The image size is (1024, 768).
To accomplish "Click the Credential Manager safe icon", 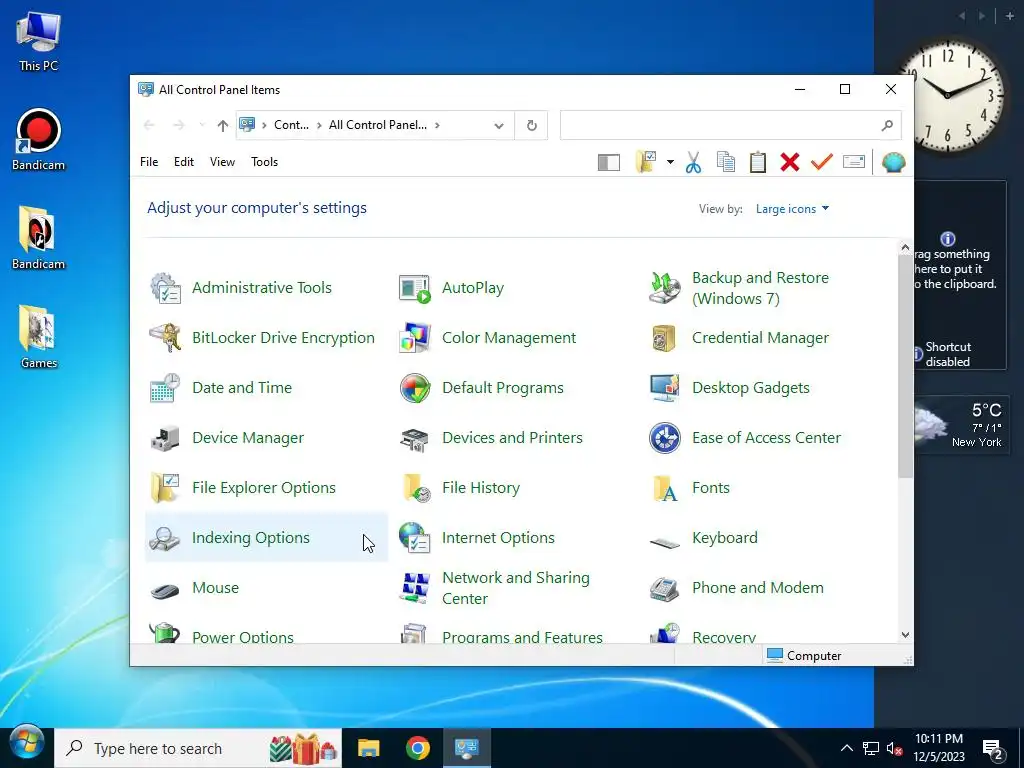I will click(x=665, y=338).
